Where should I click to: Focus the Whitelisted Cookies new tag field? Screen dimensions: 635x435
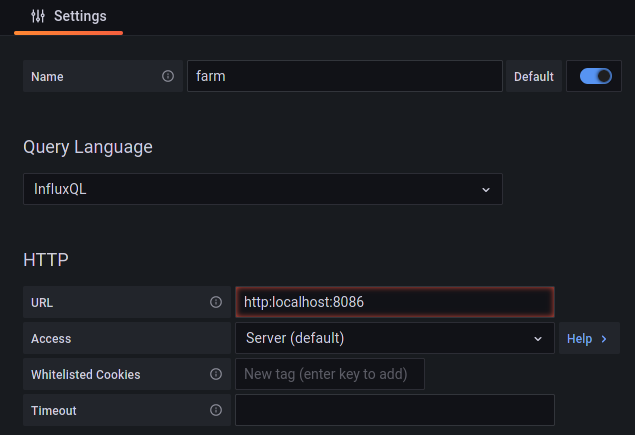(x=329, y=374)
